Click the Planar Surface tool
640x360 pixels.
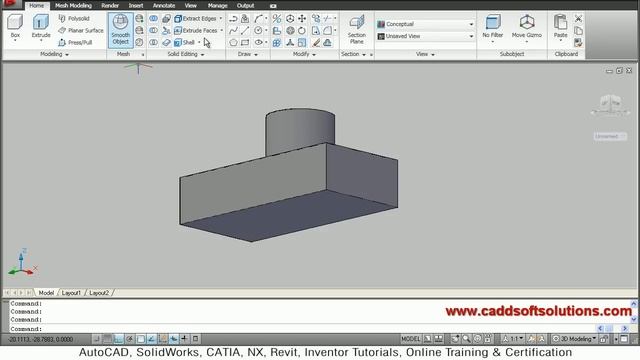pyautogui.click(x=81, y=30)
